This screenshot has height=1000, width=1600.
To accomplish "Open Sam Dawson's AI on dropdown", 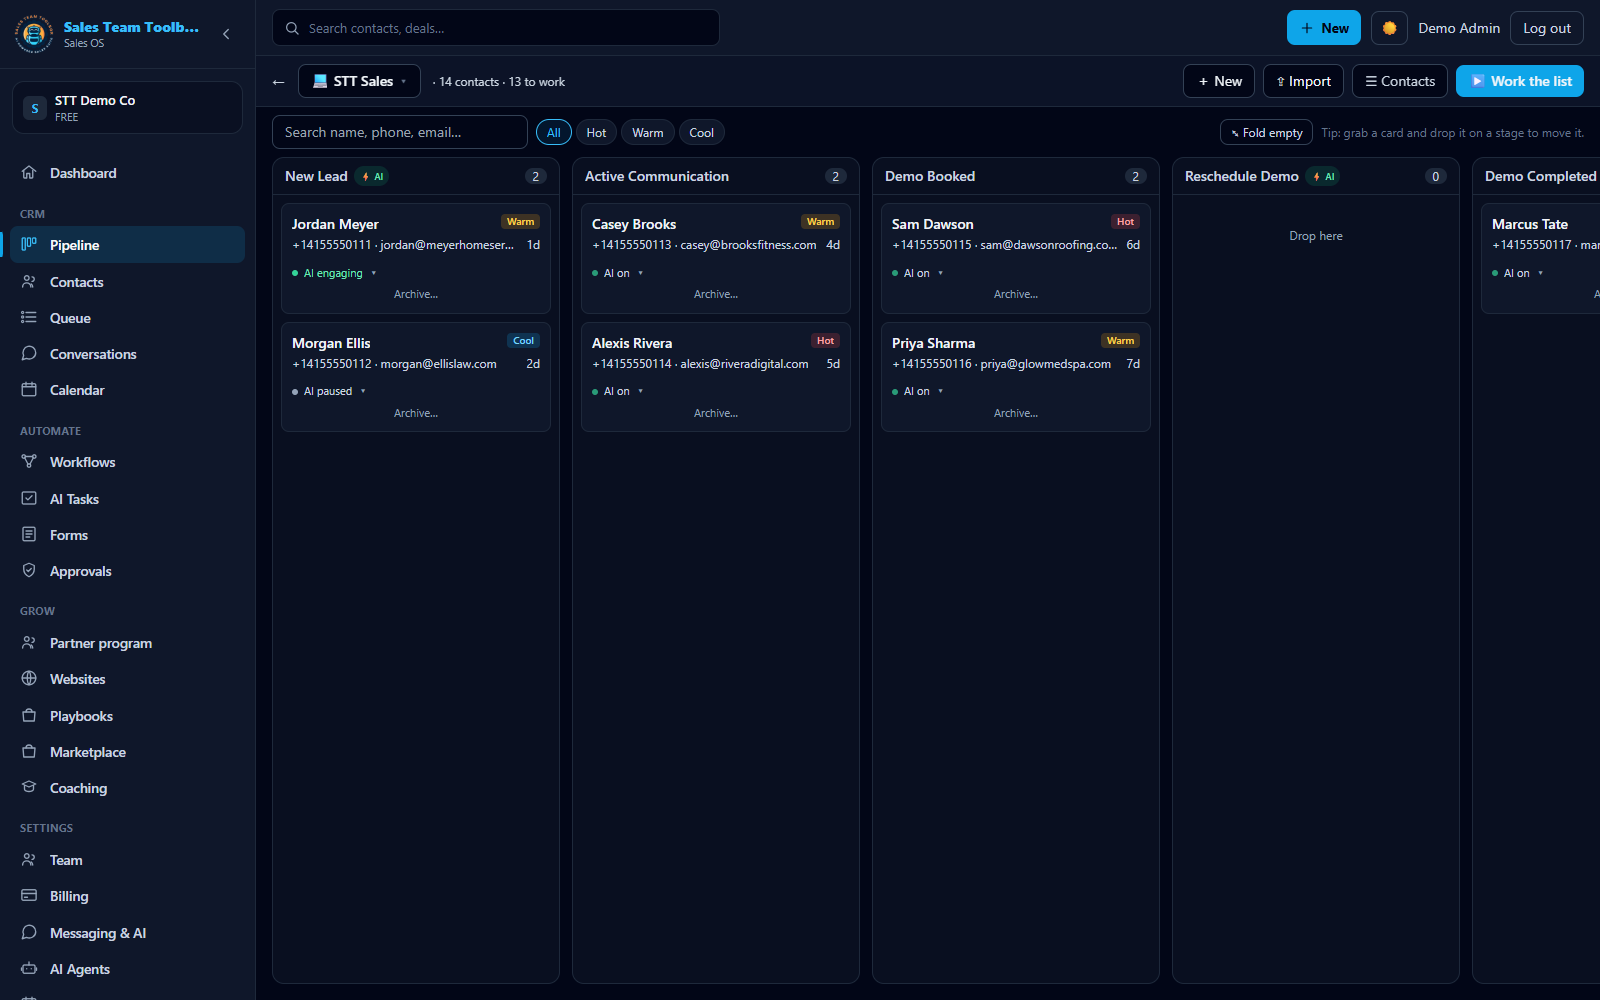I will [x=918, y=273].
